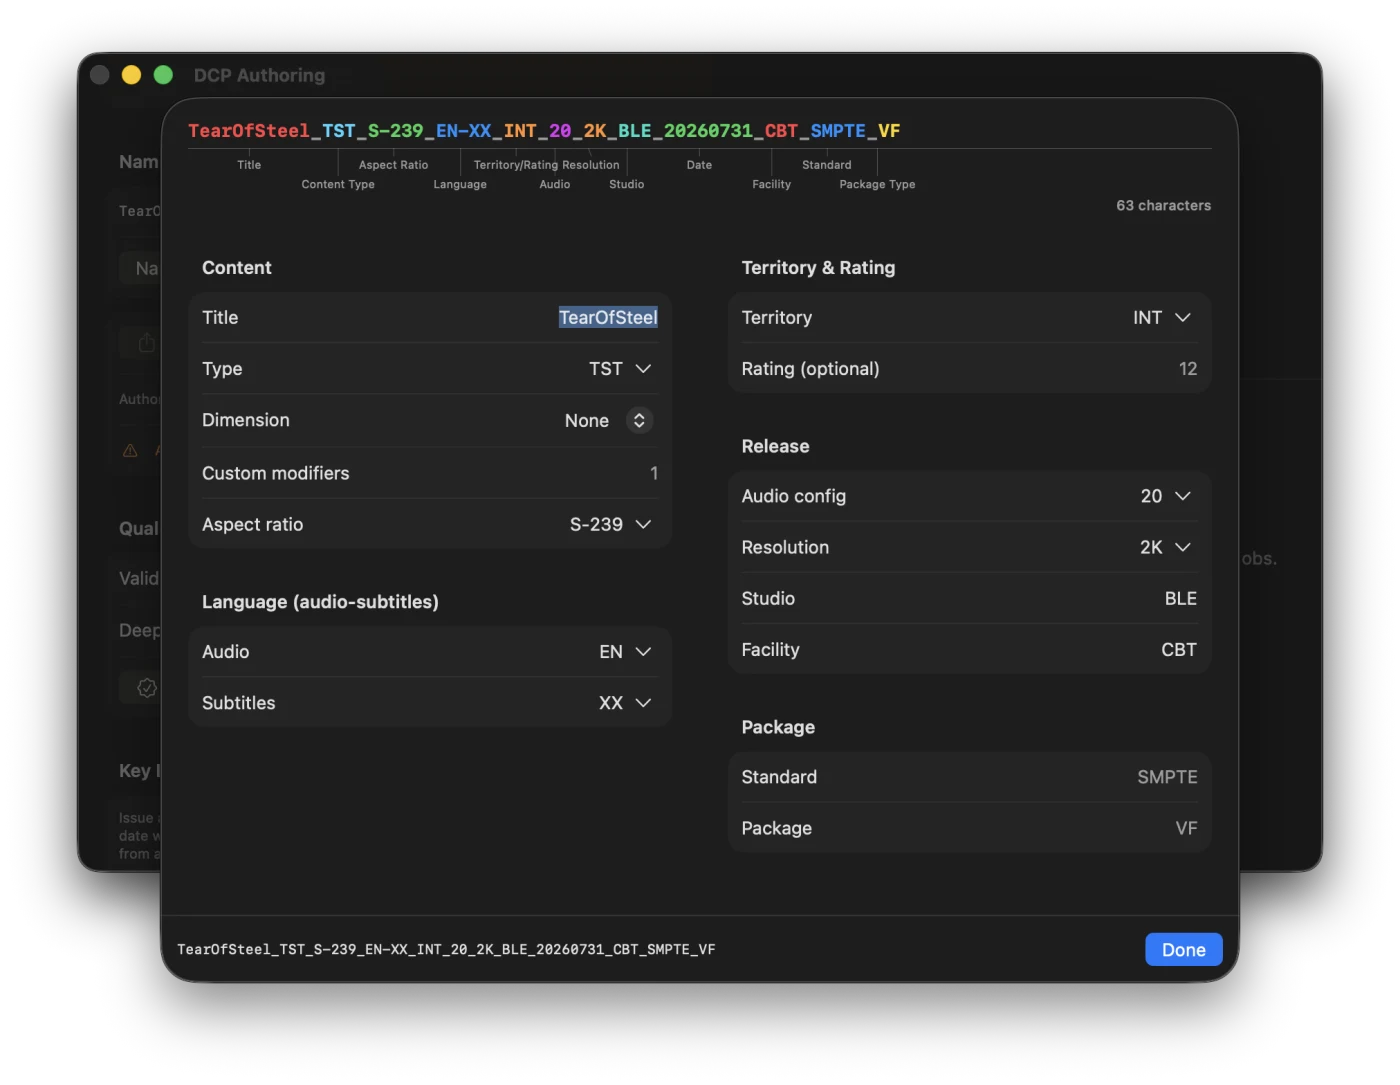The height and width of the screenshot is (1085, 1400).
Task: Click the "Territory/Rating" legend label
Action: [x=516, y=165]
